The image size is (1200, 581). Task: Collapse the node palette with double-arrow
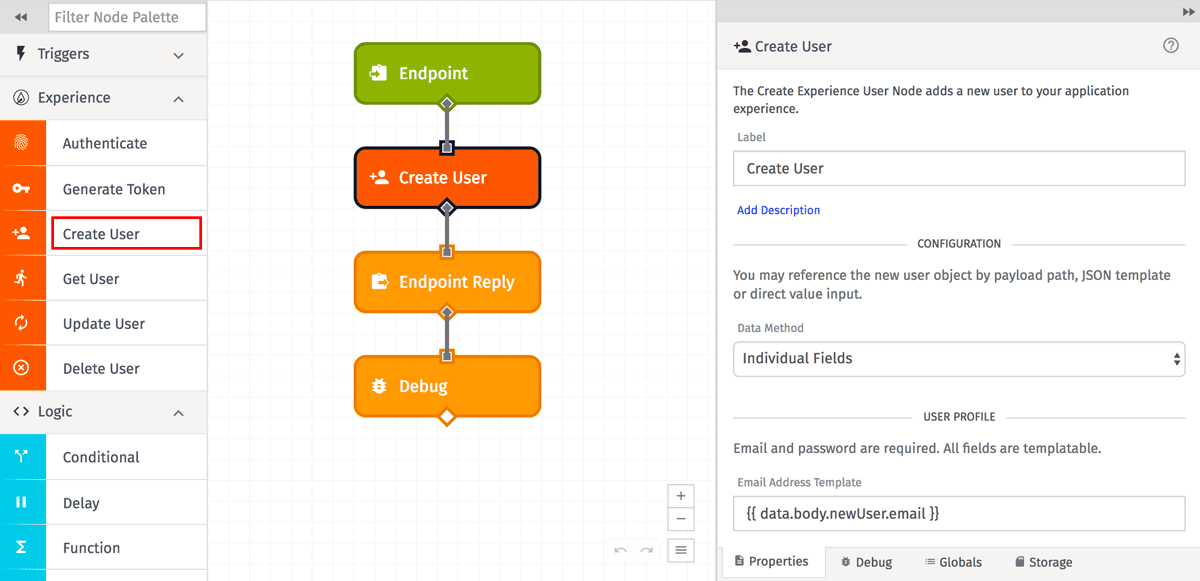(21, 17)
